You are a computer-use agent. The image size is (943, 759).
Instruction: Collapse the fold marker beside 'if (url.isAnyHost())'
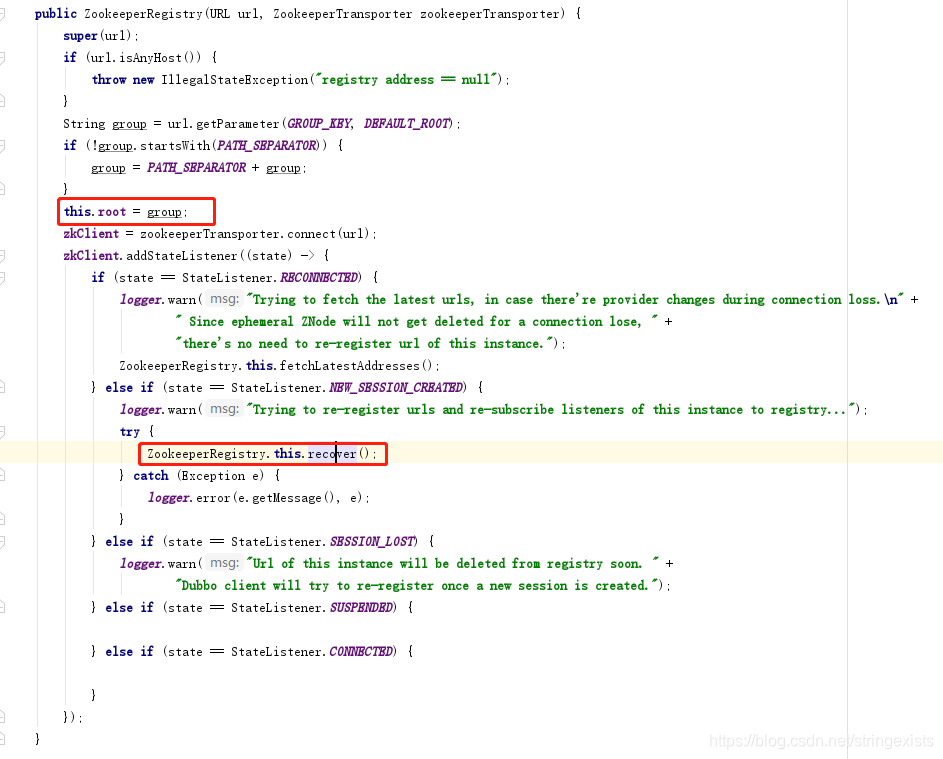point(2,58)
